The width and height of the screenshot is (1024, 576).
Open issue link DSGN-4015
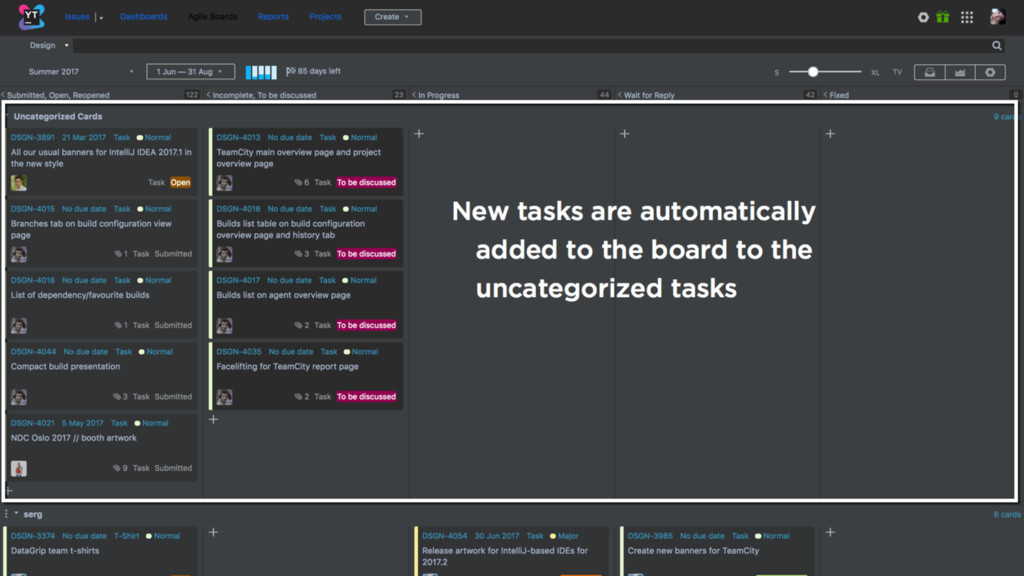33,209
